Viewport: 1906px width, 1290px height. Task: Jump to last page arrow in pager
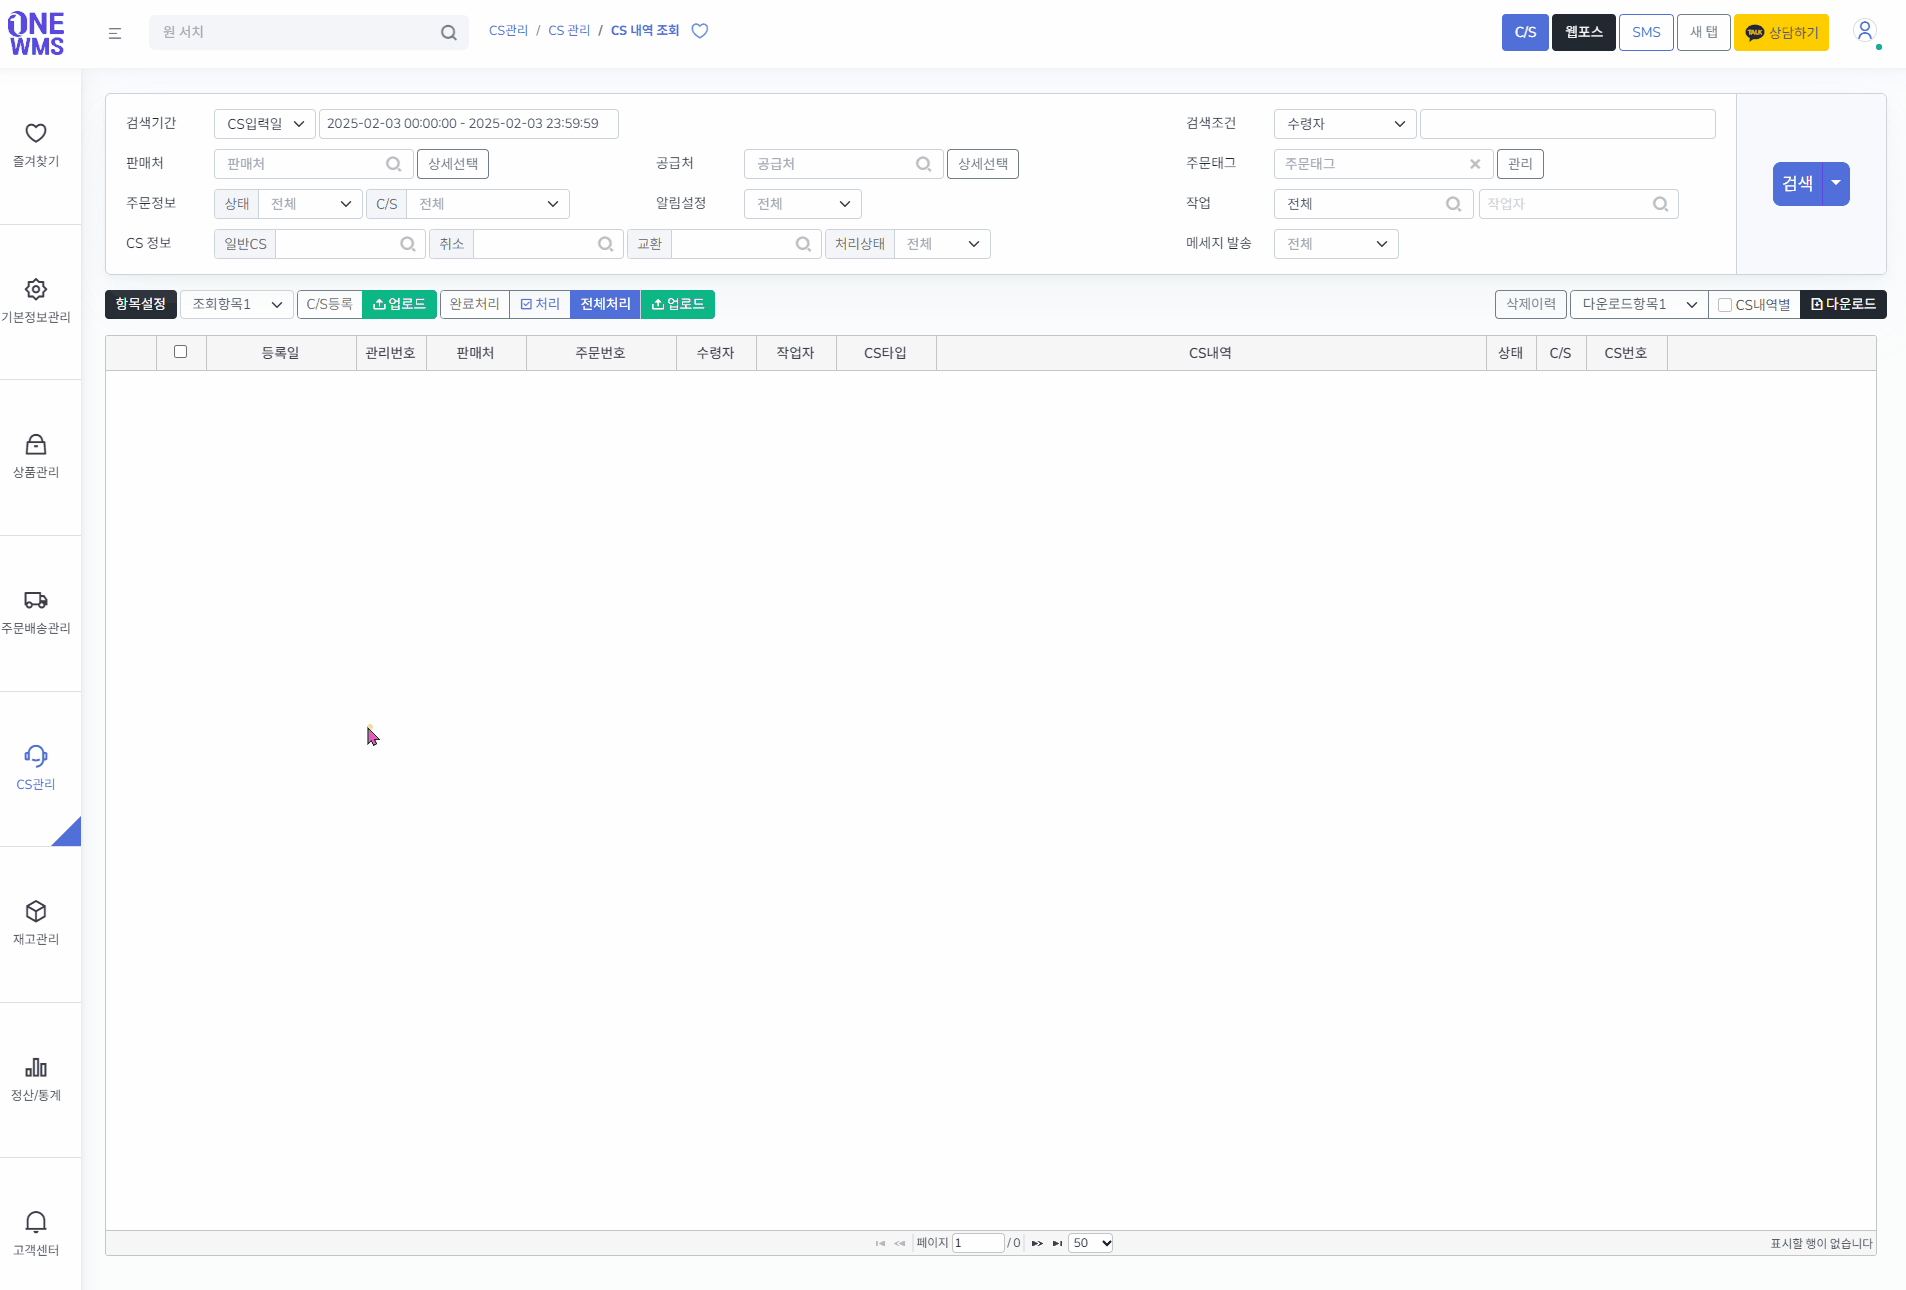(1057, 1243)
